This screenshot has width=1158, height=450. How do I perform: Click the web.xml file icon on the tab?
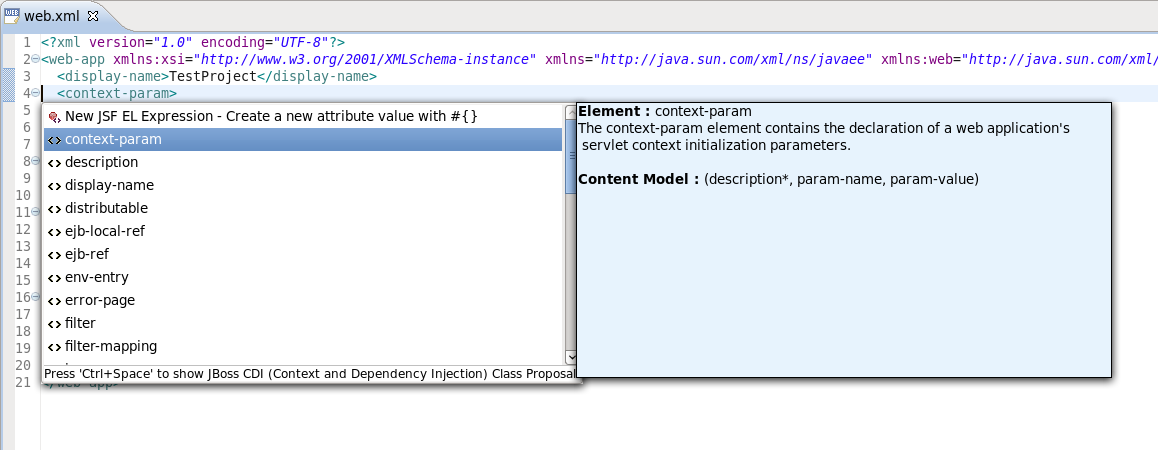(13, 15)
